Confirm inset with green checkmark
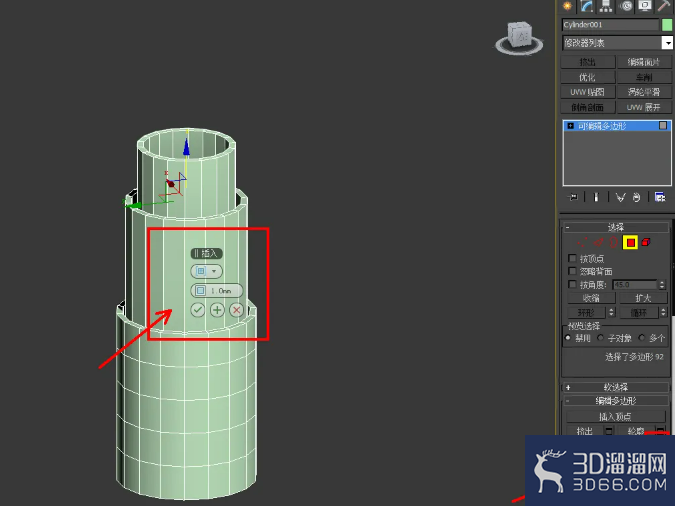The image size is (675, 506). click(x=198, y=310)
